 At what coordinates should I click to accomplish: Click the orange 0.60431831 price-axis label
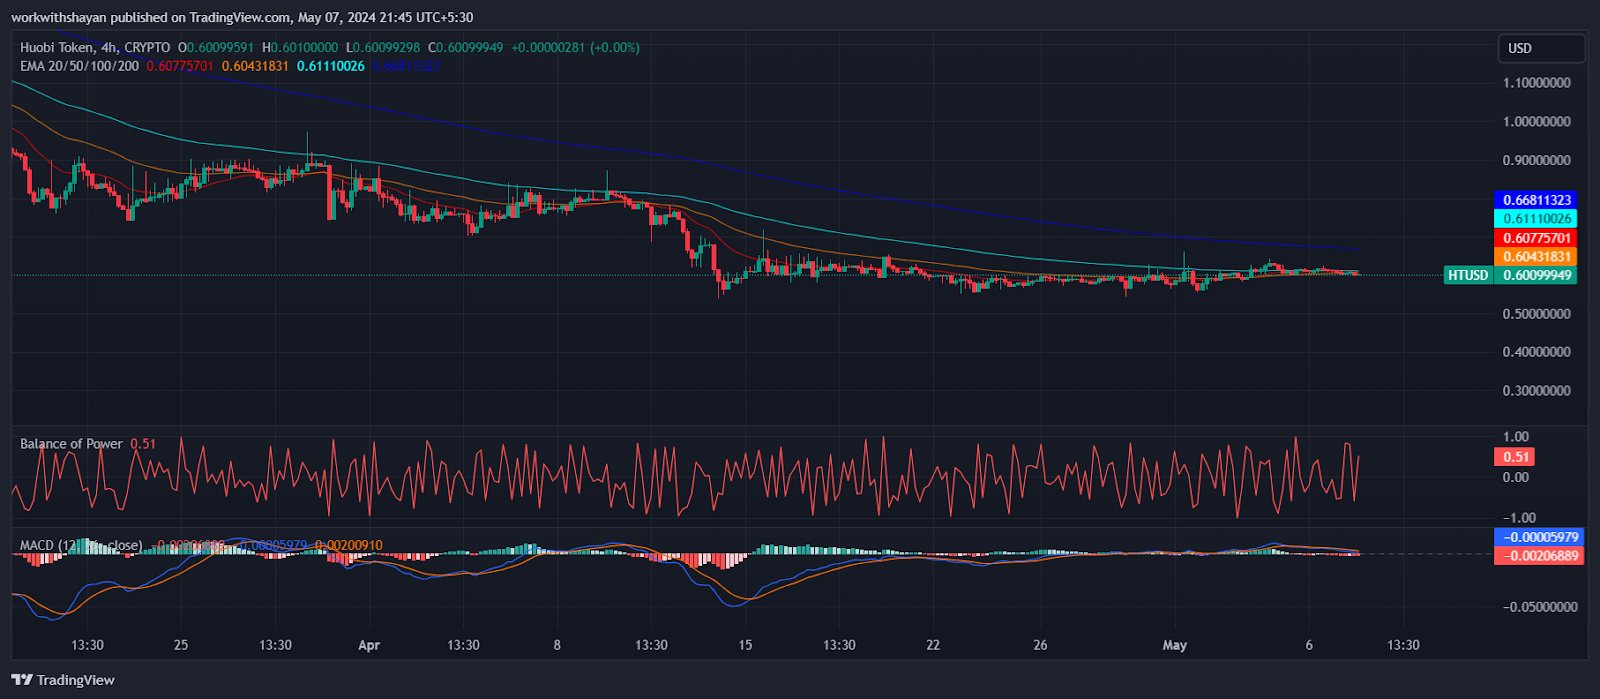(1537, 257)
